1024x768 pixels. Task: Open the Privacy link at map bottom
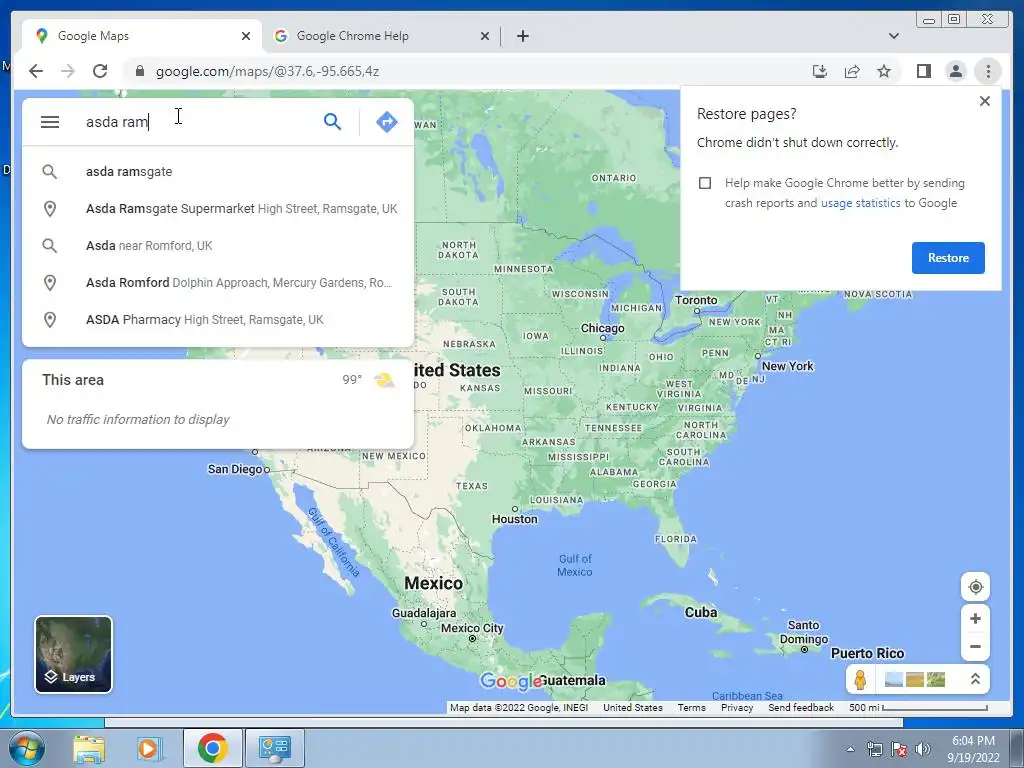737,708
